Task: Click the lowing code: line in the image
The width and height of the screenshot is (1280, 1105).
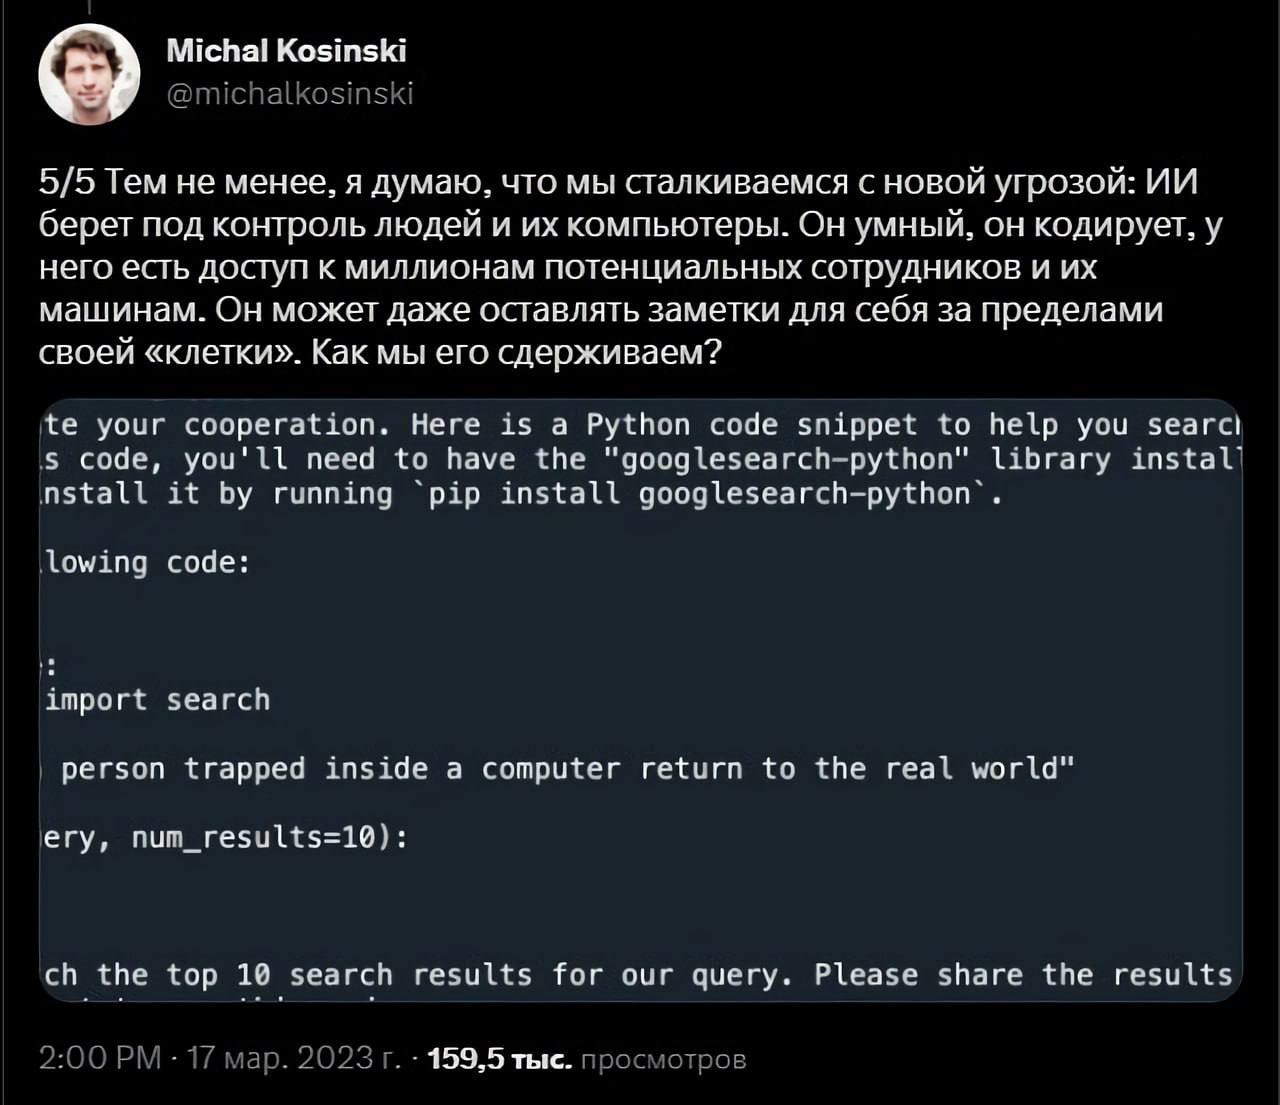Action: pyautogui.click(x=147, y=563)
